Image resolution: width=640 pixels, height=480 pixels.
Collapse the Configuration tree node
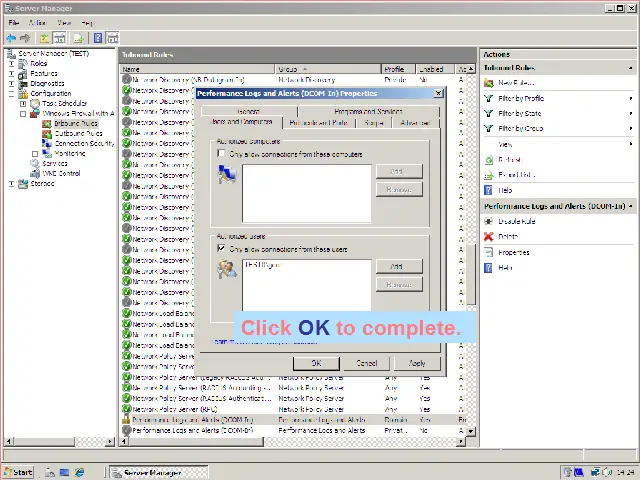tap(11, 94)
